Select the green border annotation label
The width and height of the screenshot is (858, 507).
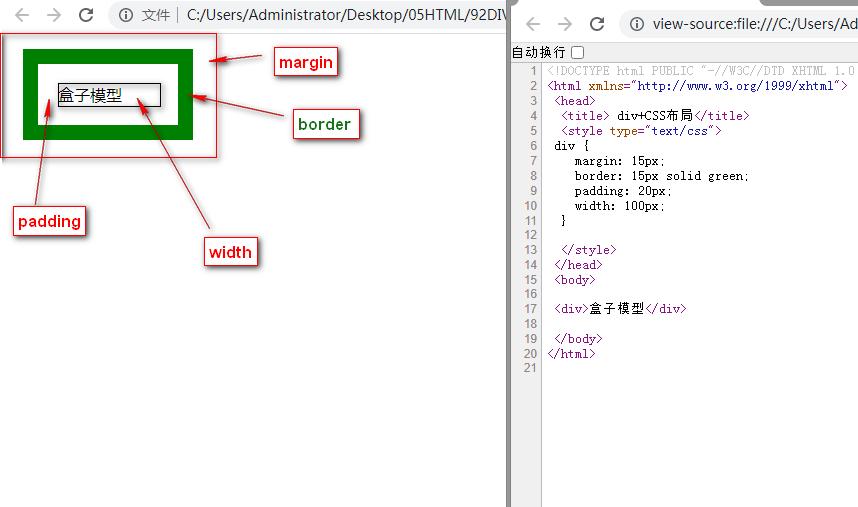coord(324,124)
